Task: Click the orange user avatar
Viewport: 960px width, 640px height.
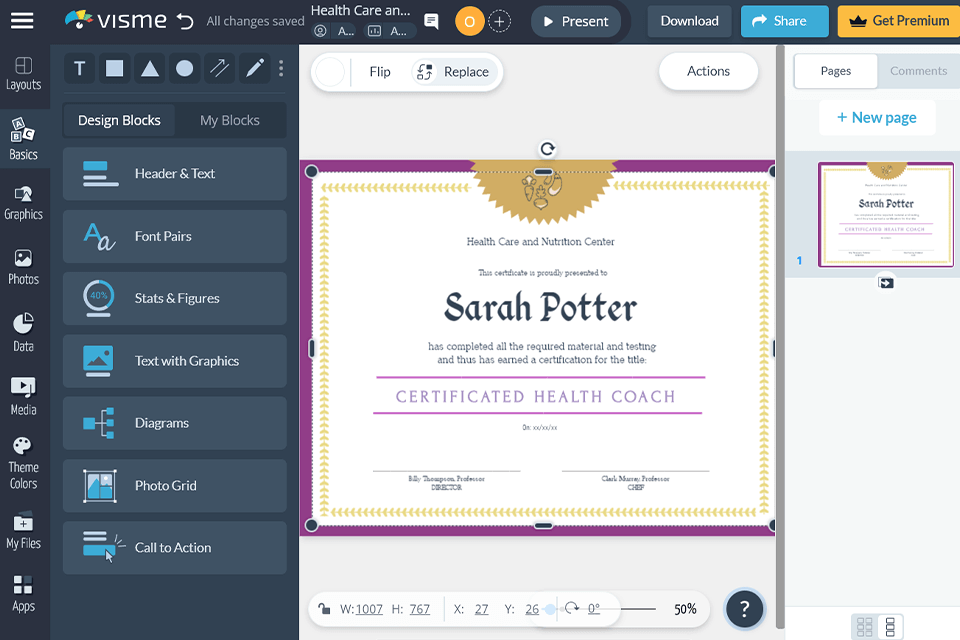Action: click(470, 21)
